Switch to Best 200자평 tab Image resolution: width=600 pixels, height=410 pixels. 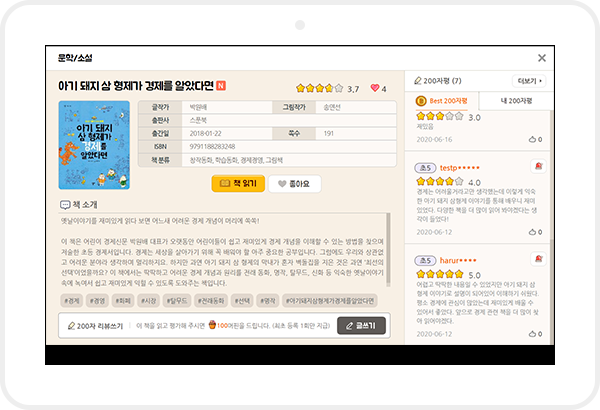point(442,101)
